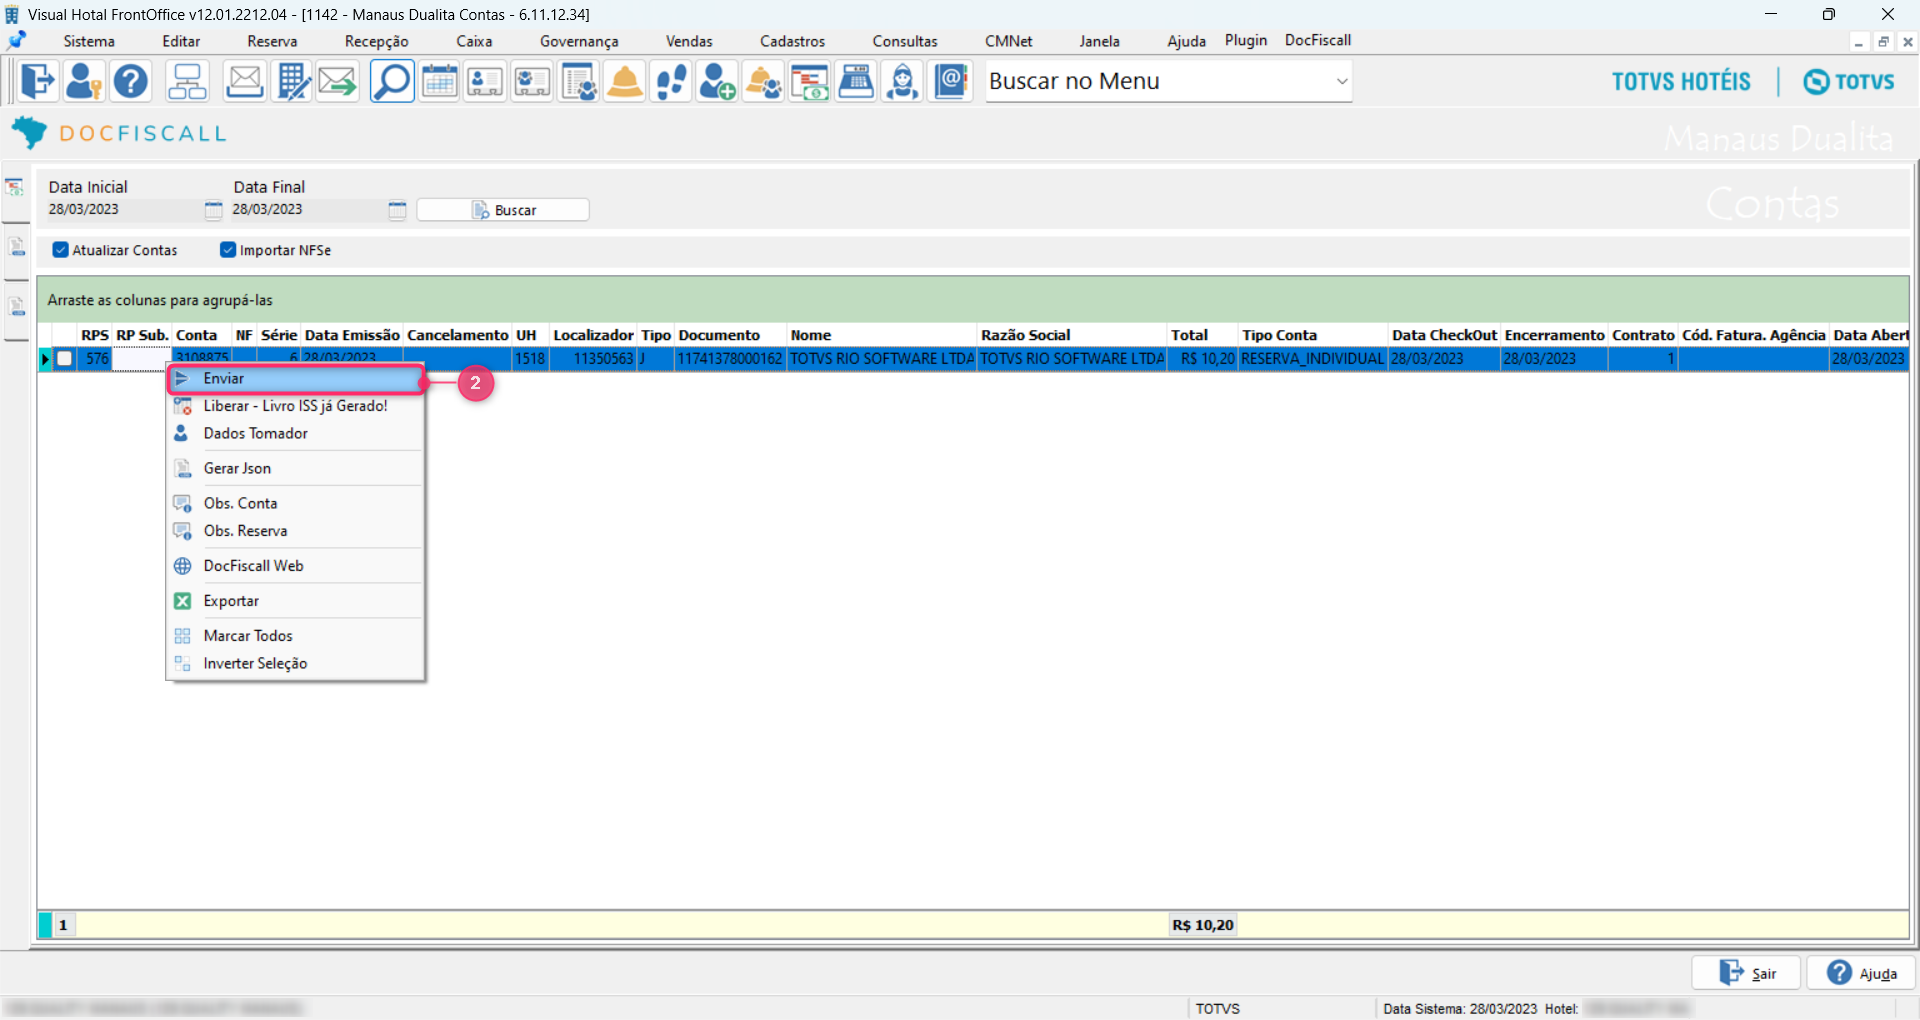The image size is (1920, 1020).
Task: Click the Sair button
Action: click(x=1746, y=973)
